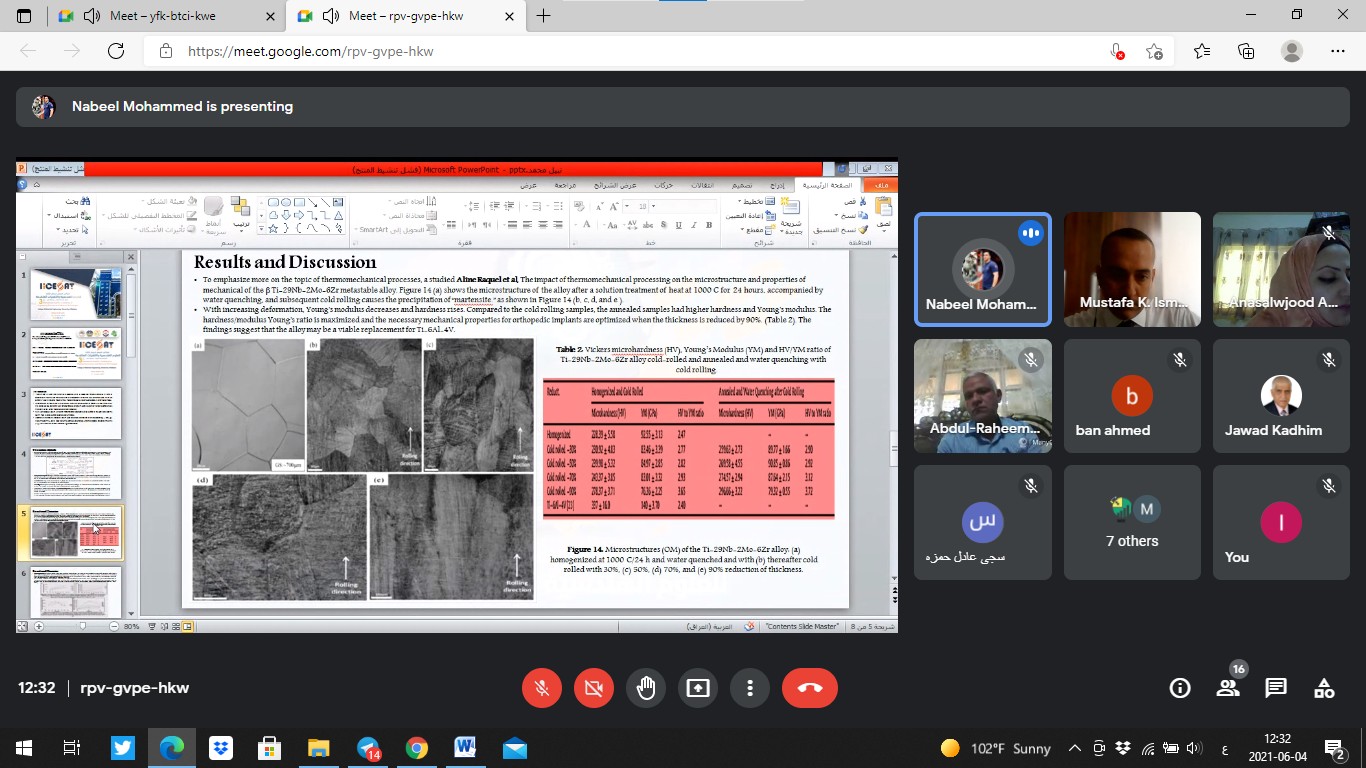Open browser settings and more menu
Image resolution: width=1366 pixels, height=768 pixels.
tap(1338, 51)
